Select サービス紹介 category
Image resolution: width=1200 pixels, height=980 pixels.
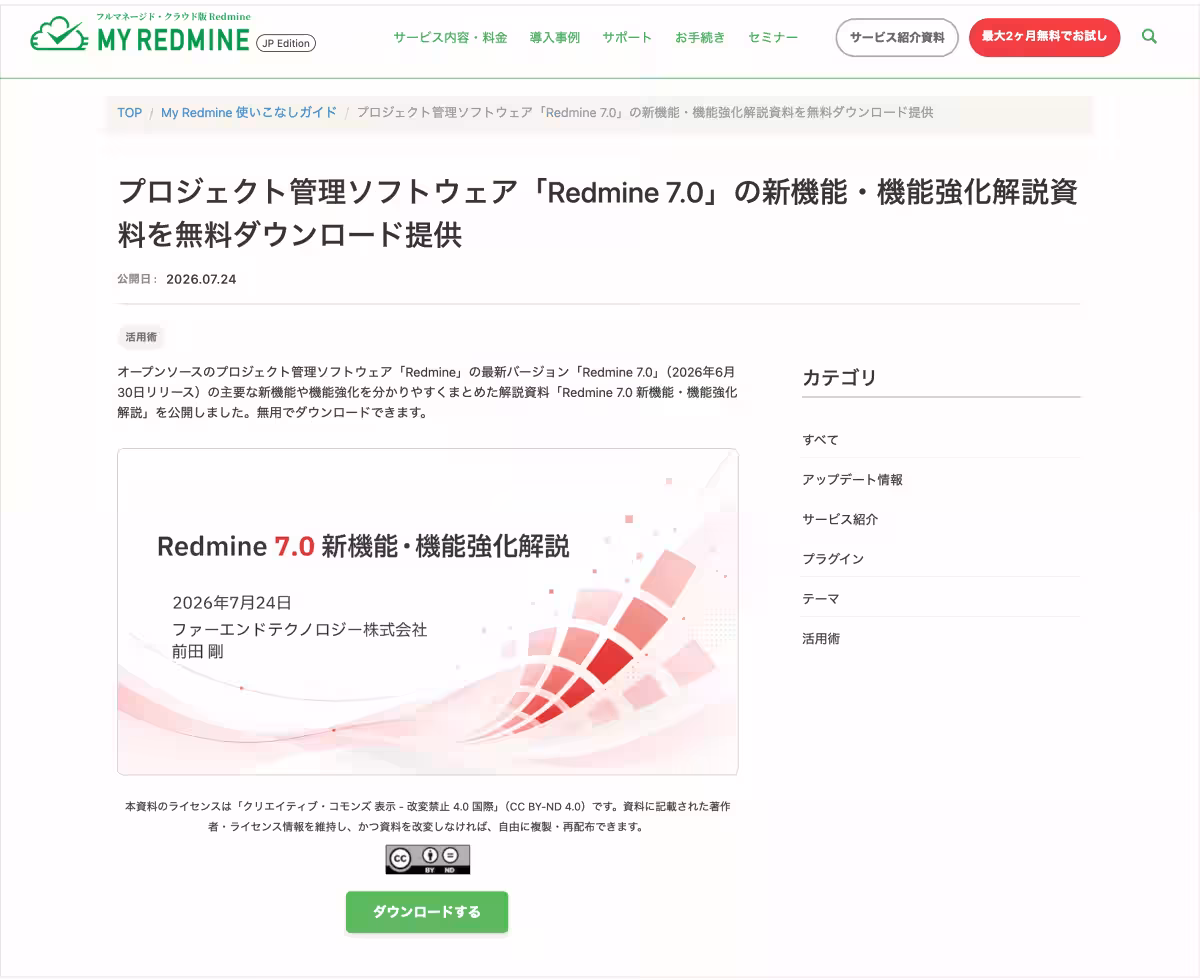[x=840, y=519]
